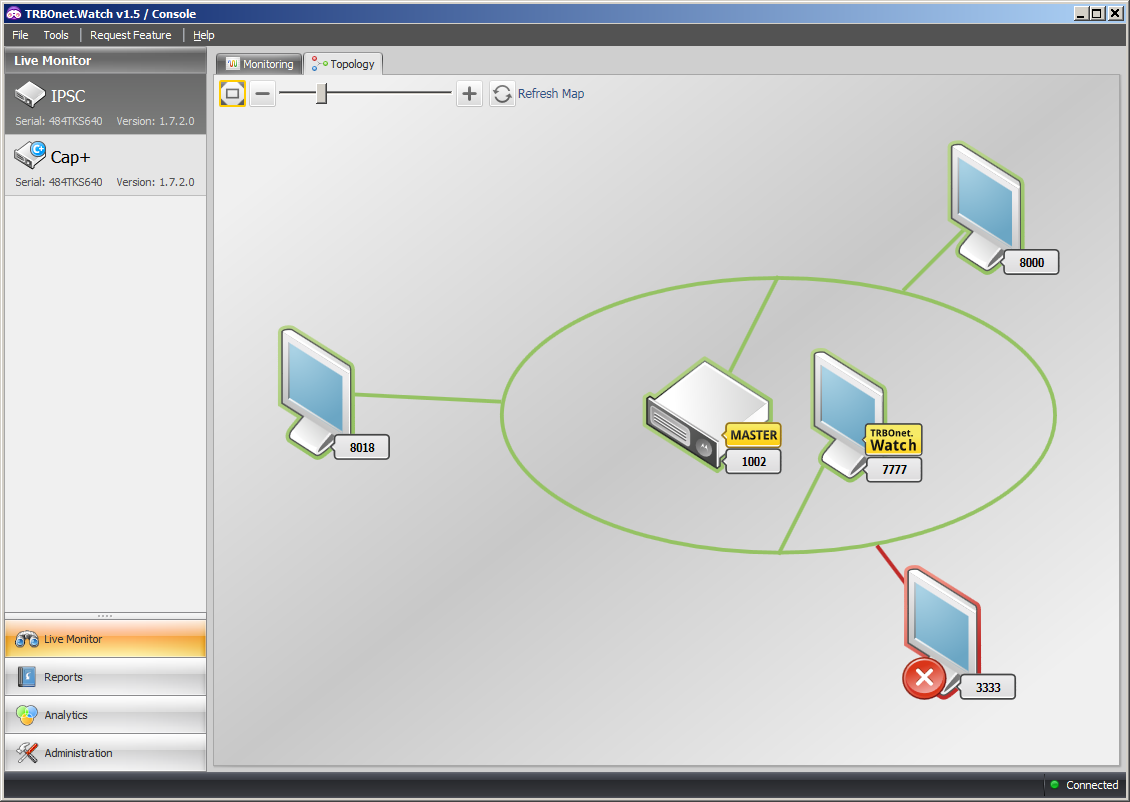Open the Live Monitor section
Screen dimensions: 1130x802
coord(105,639)
